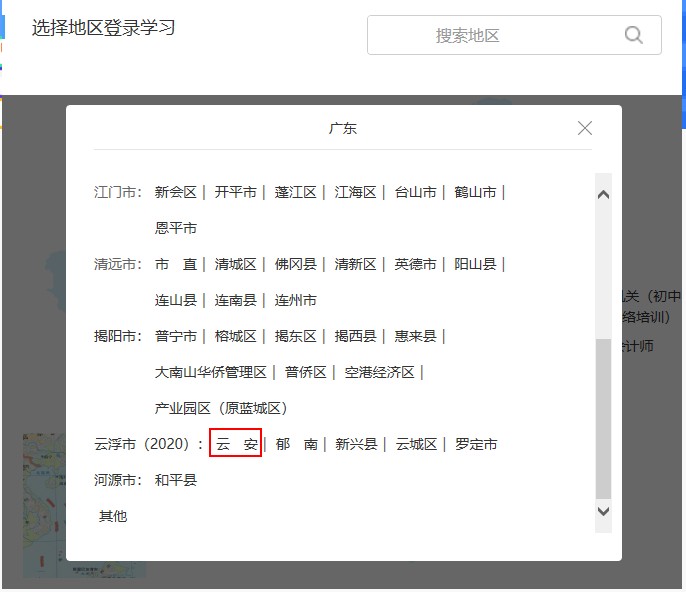Select 普侨区 region
The image size is (686, 592).
(x=305, y=372)
